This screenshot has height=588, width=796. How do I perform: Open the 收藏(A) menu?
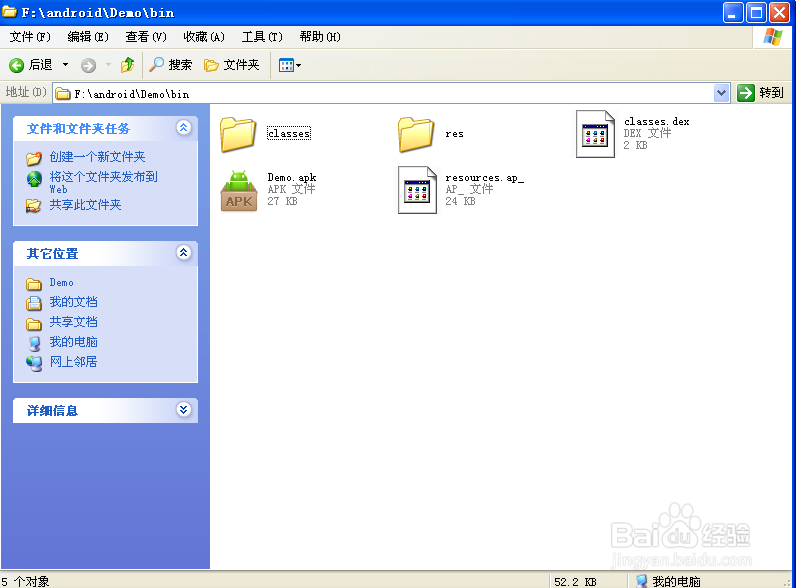[204, 37]
